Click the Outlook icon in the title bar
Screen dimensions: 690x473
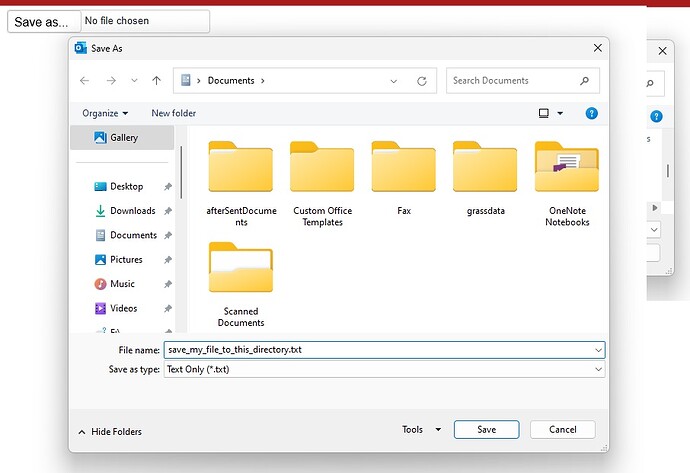[x=81, y=48]
